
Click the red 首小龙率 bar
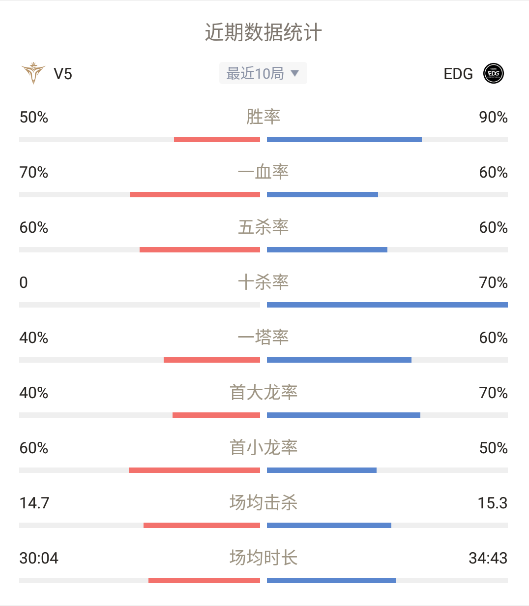click(x=194, y=470)
